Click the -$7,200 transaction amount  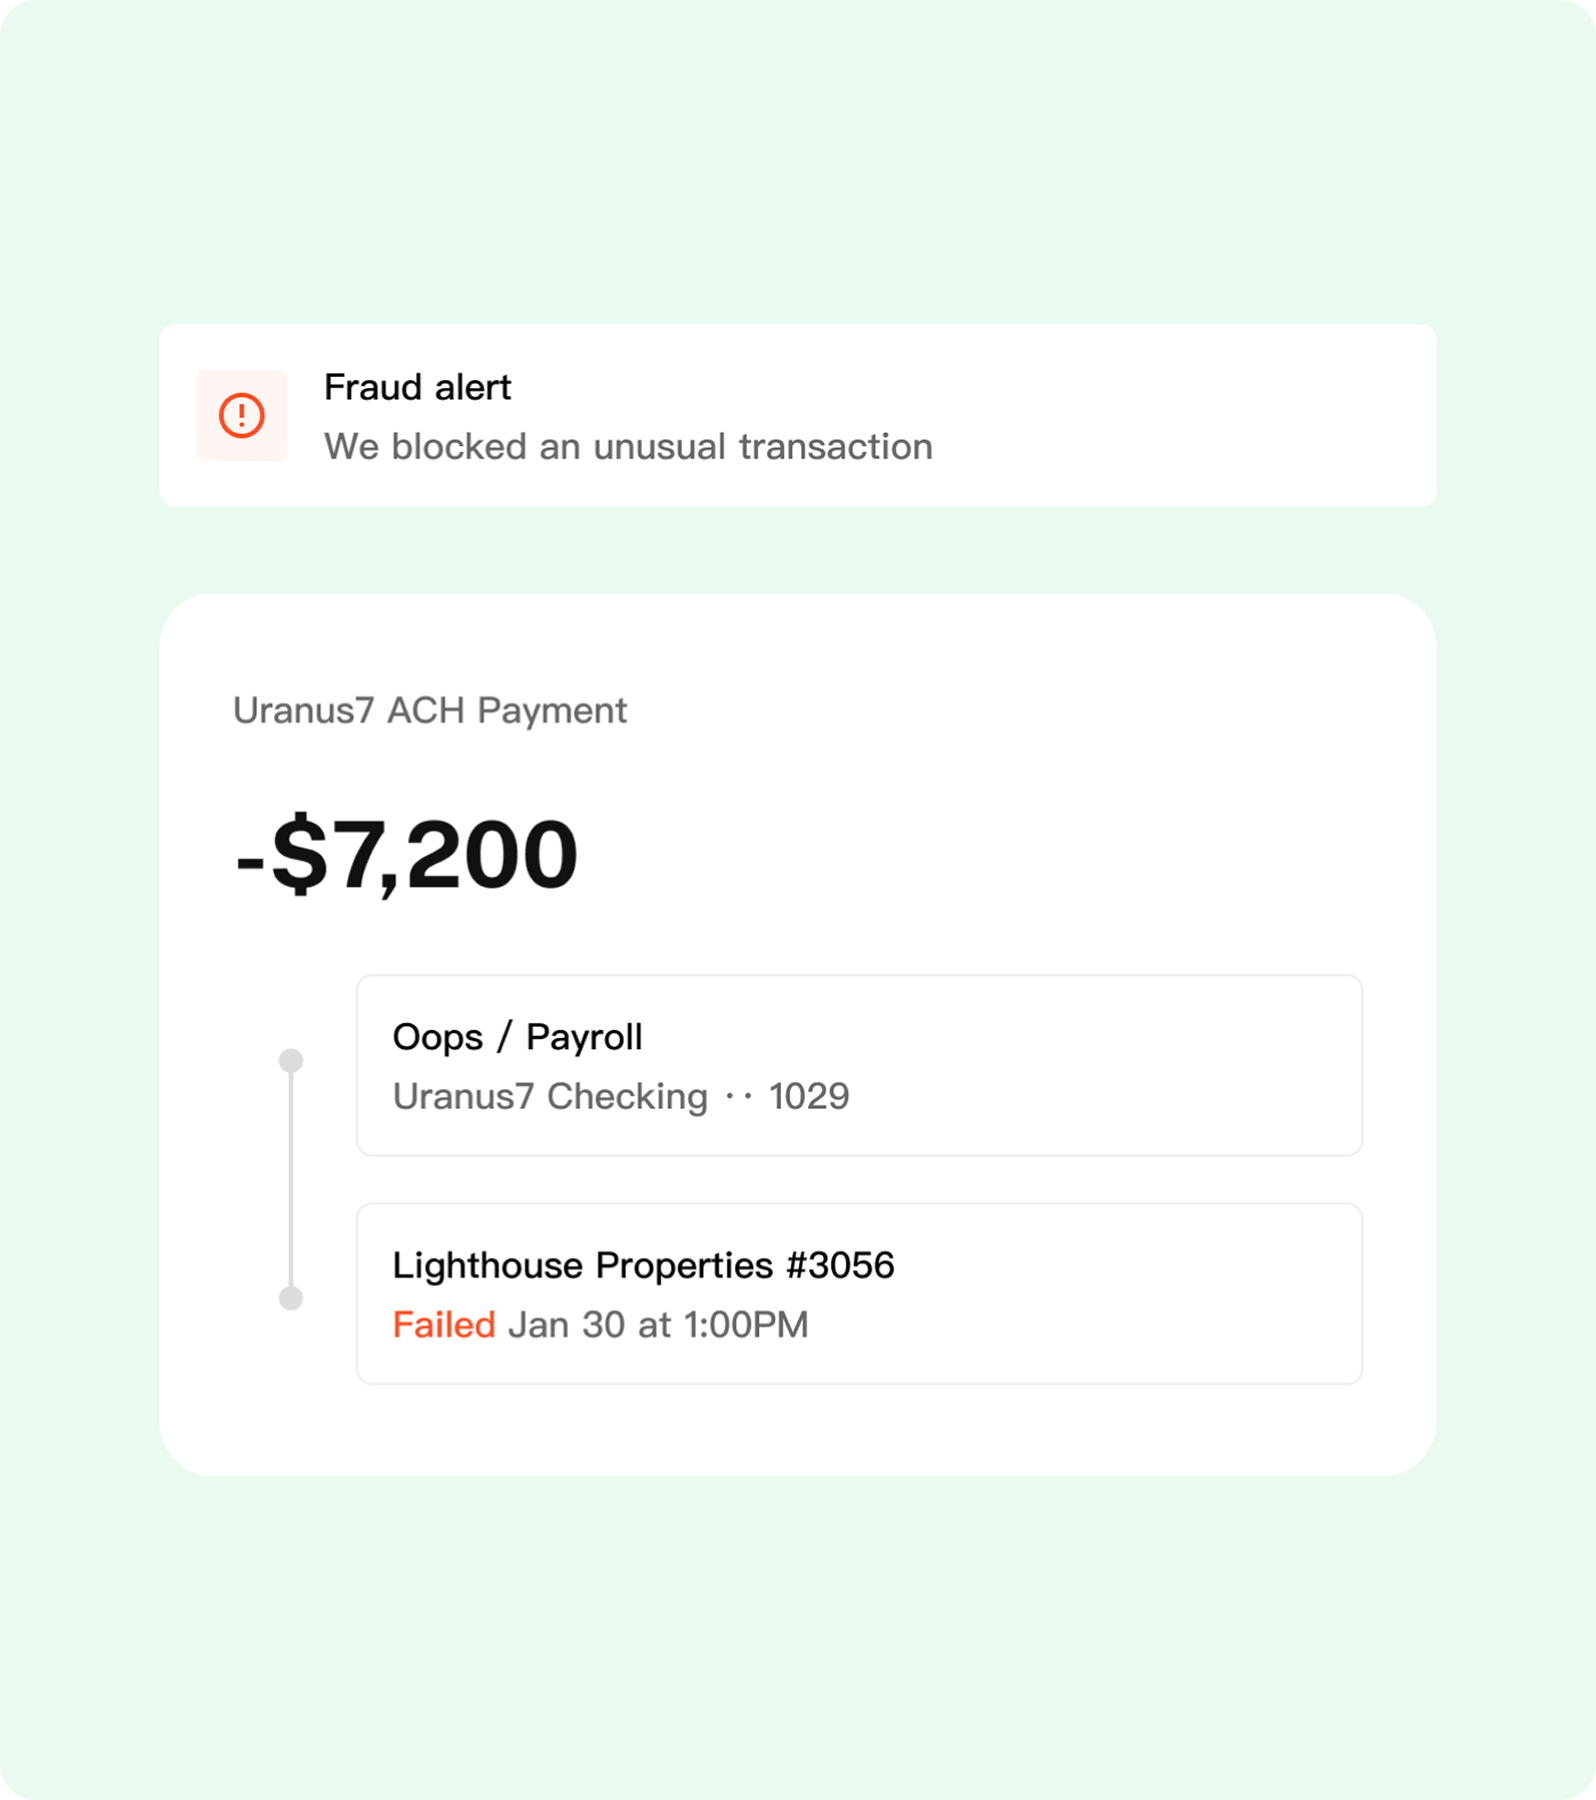tap(407, 855)
